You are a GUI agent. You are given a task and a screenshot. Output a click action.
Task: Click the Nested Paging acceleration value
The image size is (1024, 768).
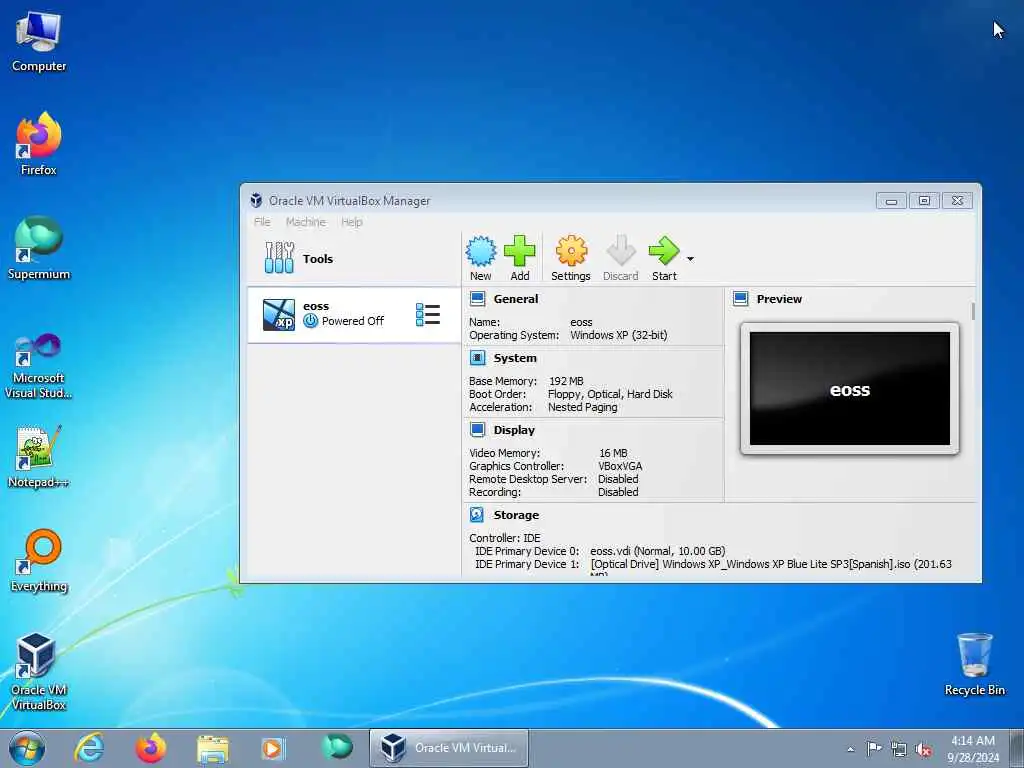click(583, 407)
